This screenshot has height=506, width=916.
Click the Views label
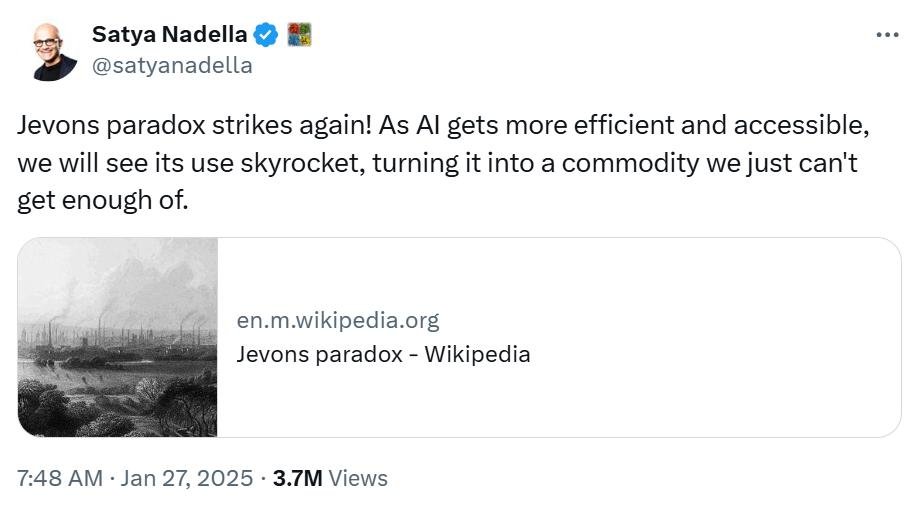pos(358,478)
